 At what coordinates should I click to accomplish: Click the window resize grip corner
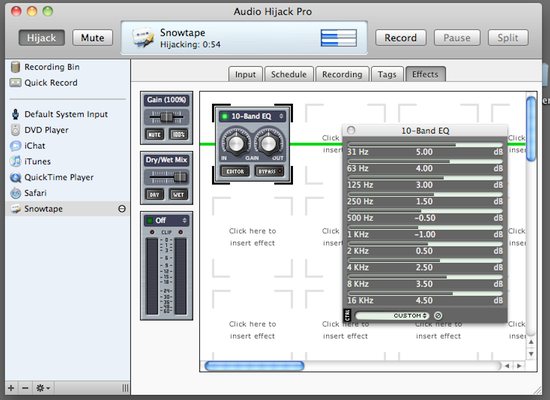pyautogui.click(x=537, y=390)
